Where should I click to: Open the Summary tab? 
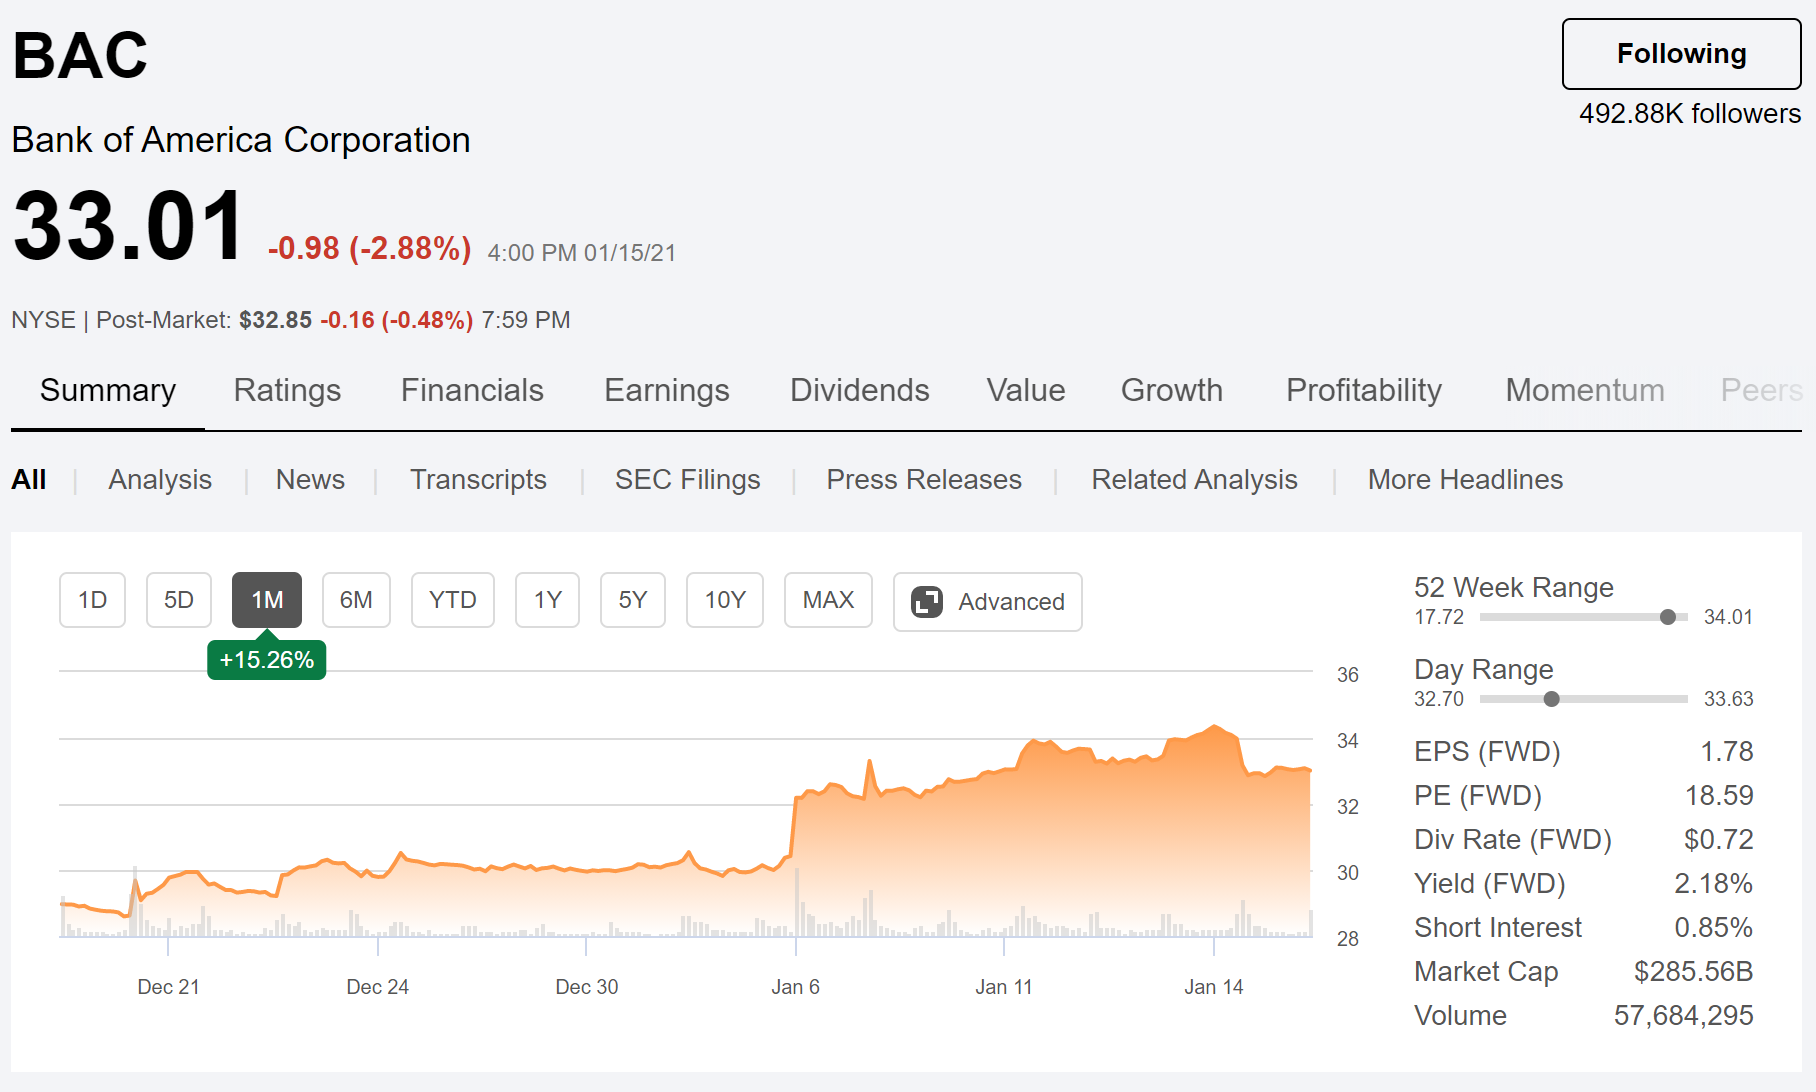pos(108,390)
